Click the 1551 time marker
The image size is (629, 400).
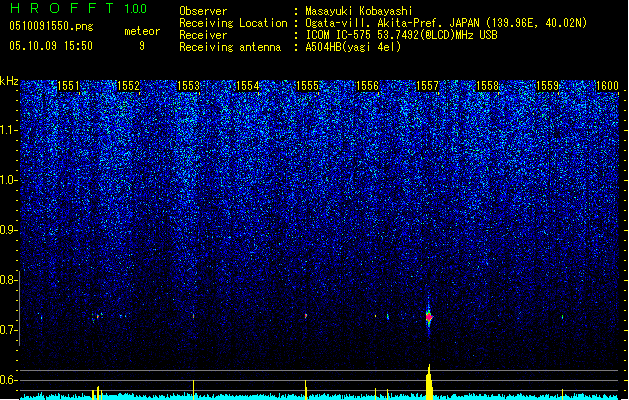(68, 86)
